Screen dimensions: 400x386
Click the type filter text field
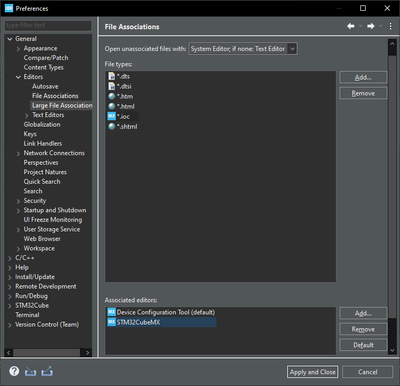tap(48, 26)
